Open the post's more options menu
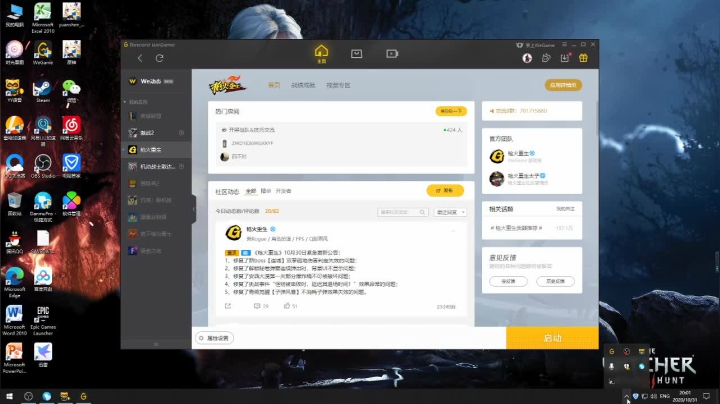720x404 pixels. tap(454, 230)
